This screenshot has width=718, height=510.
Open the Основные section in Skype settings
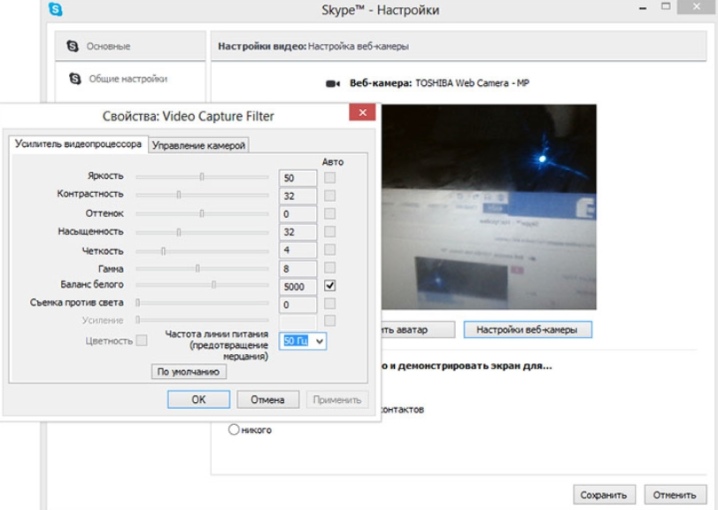point(131,46)
